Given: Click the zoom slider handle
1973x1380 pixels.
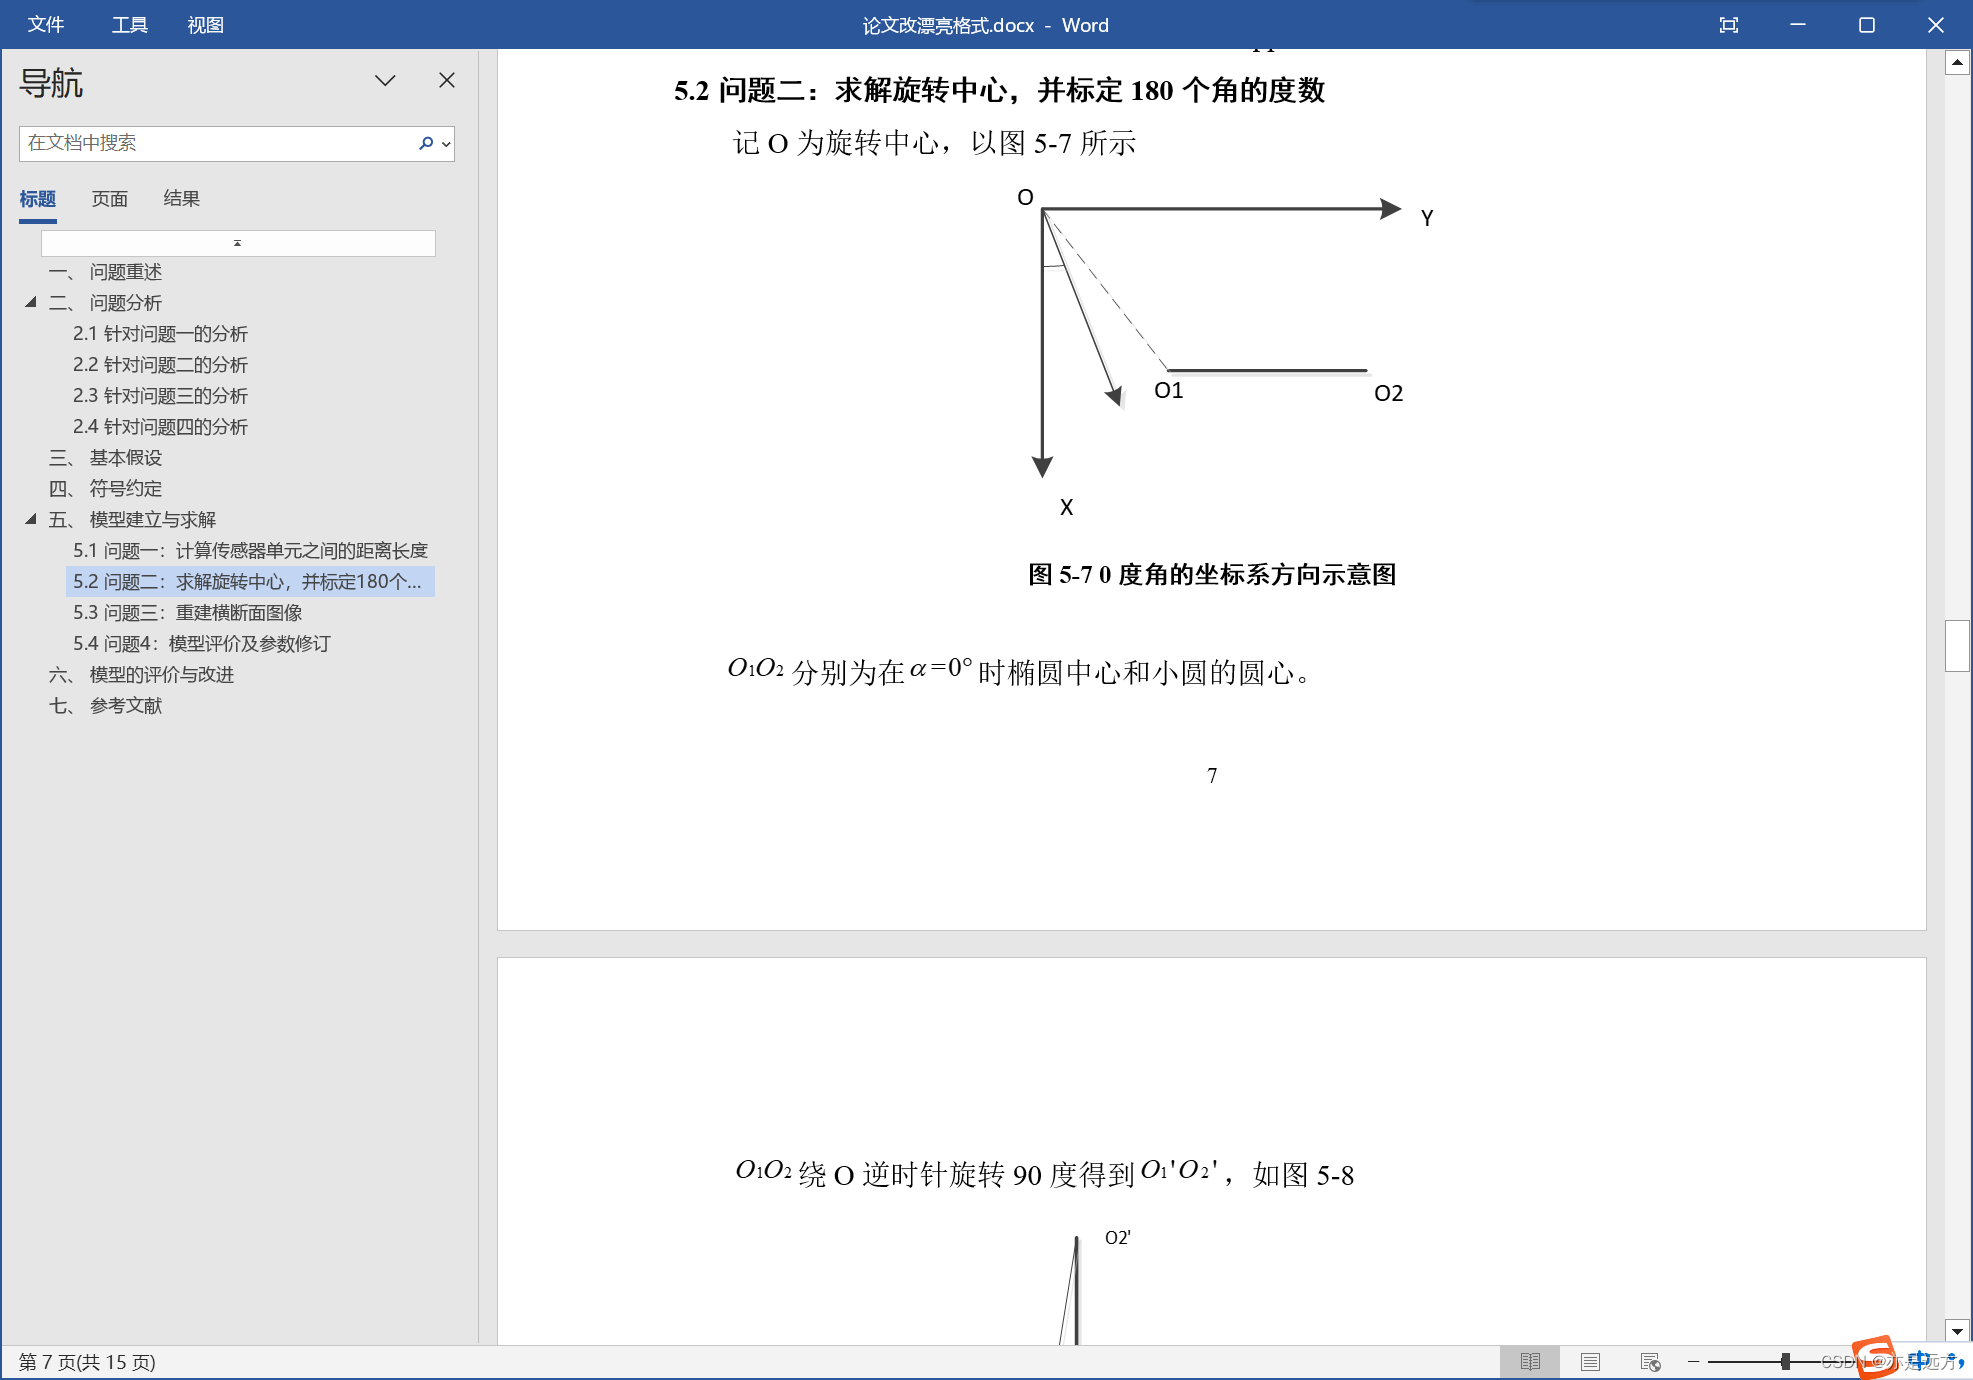Looking at the screenshot, I should click(x=1785, y=1362).
